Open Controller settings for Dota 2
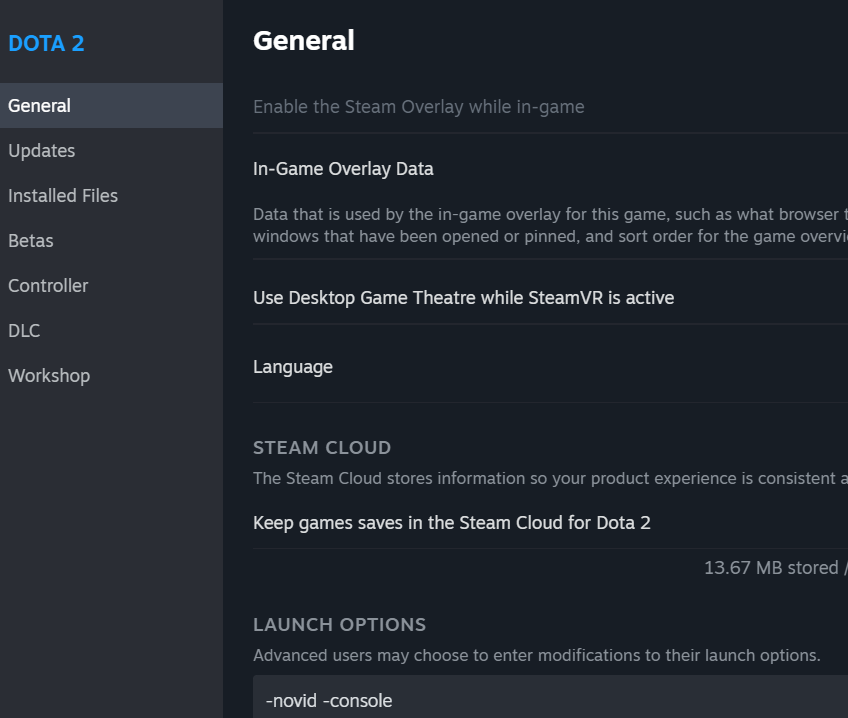Viewport: 848px width, 718px height. click(x=47, y=285)
